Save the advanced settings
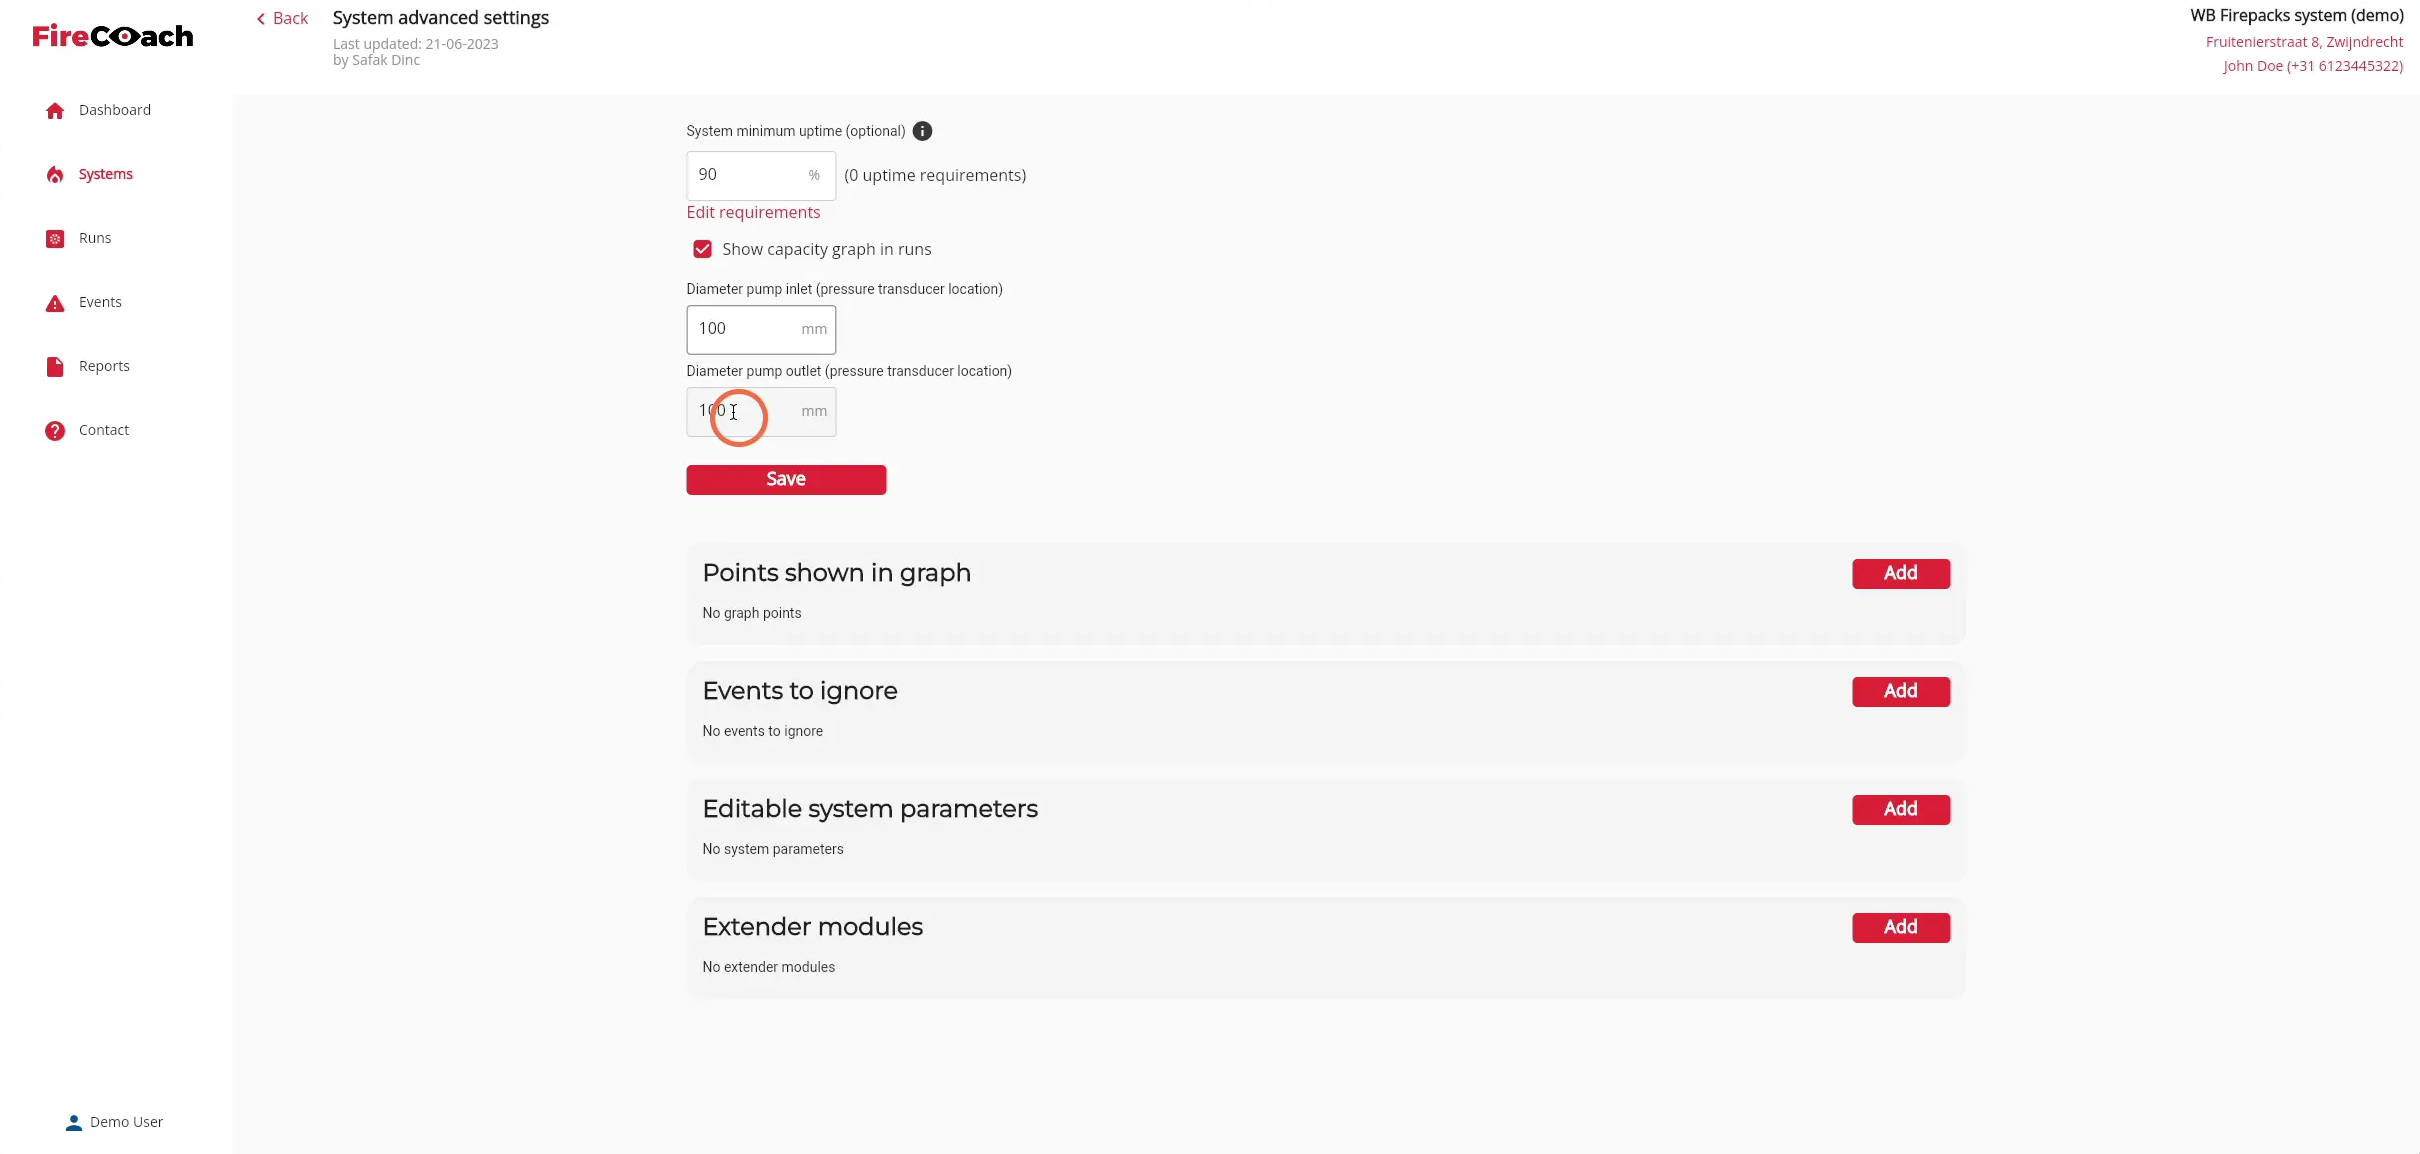 click(786, 479)
